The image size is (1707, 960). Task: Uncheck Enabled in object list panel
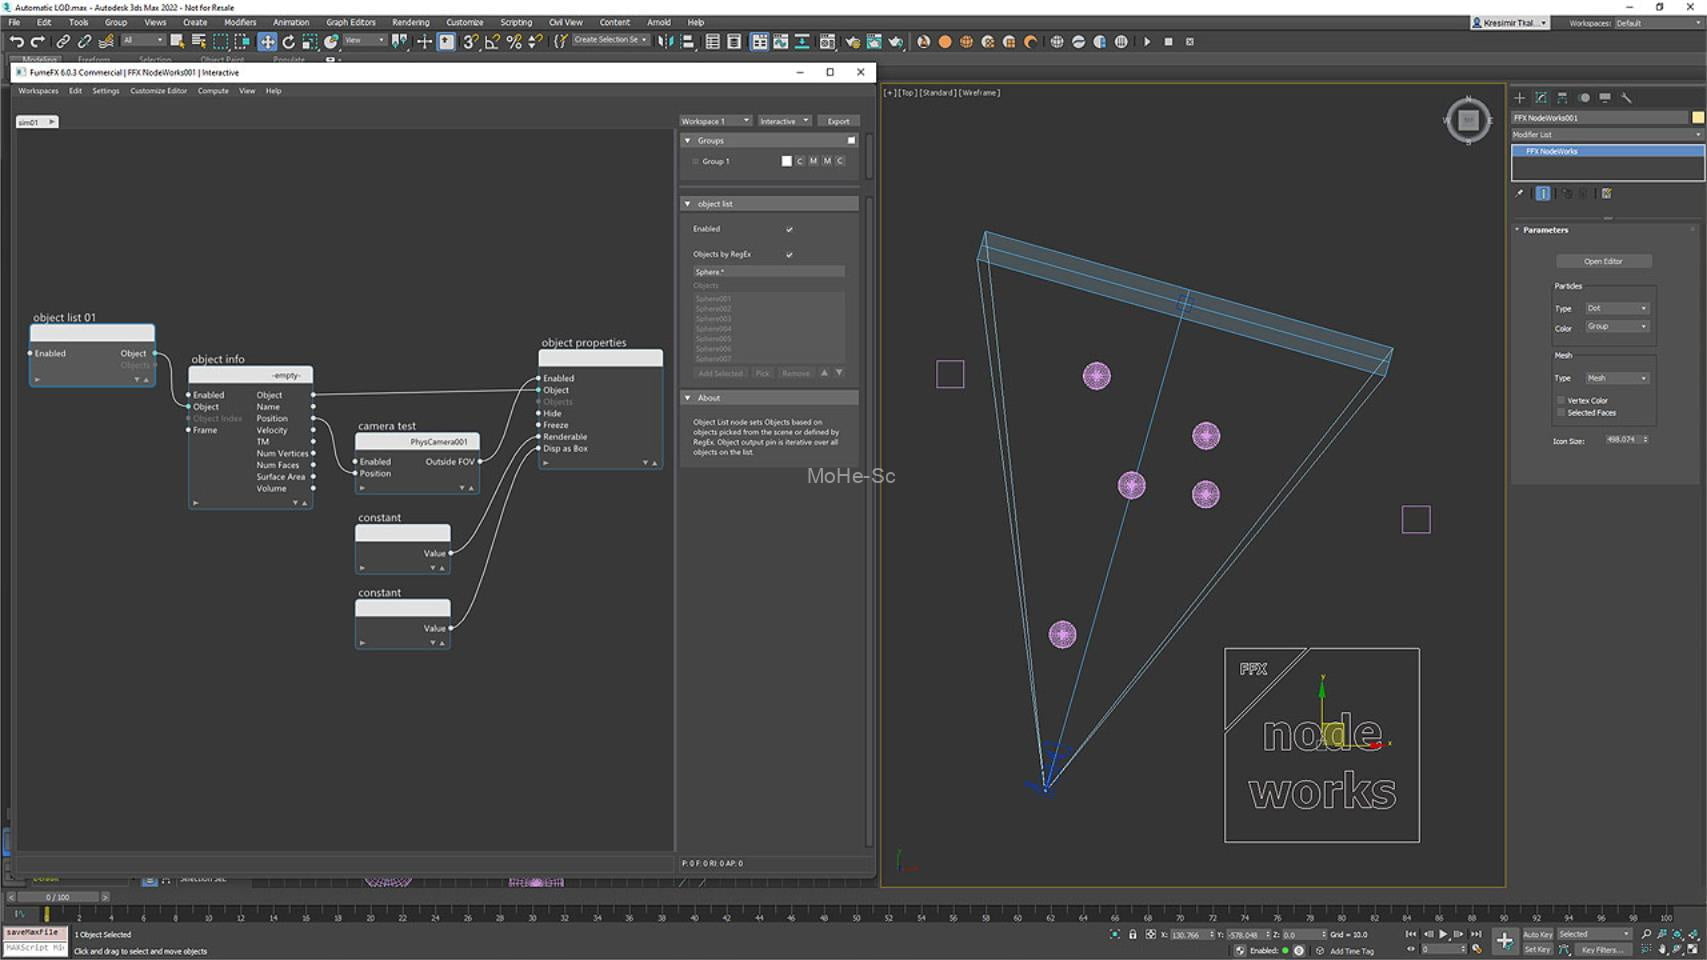[x=789, y=229]
